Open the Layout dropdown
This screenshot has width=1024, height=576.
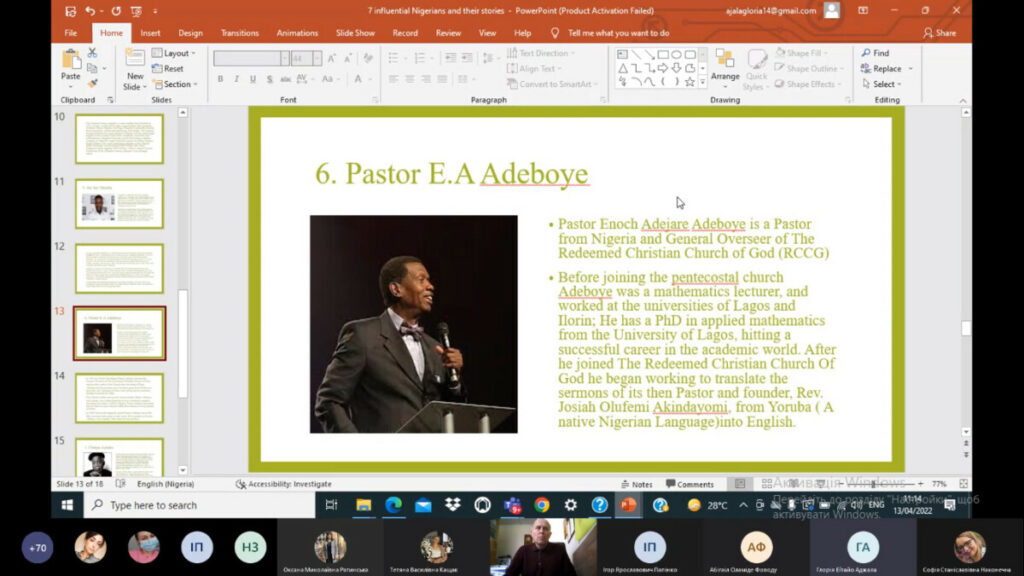tap(174, 53)
